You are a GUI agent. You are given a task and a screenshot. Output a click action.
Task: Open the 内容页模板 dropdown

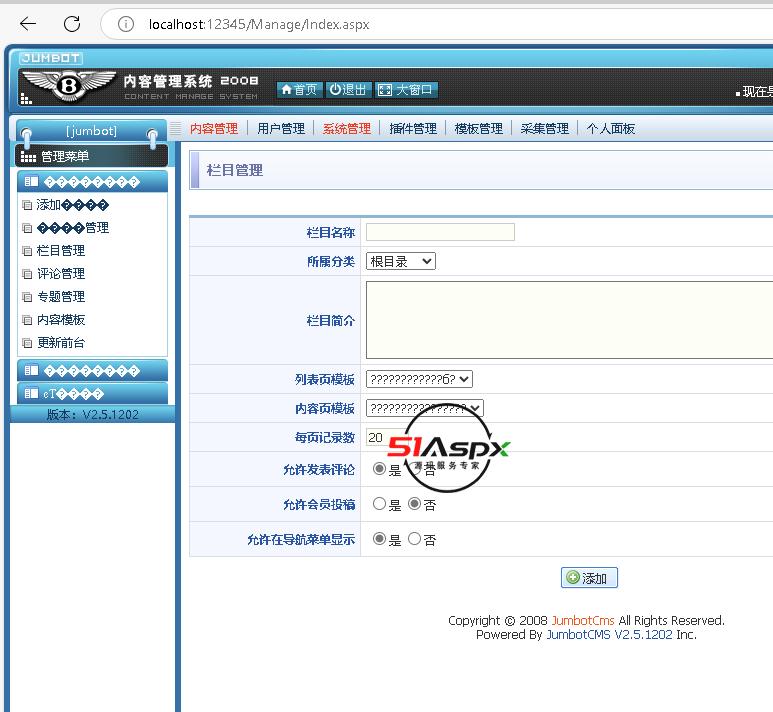tap(424, 408)
